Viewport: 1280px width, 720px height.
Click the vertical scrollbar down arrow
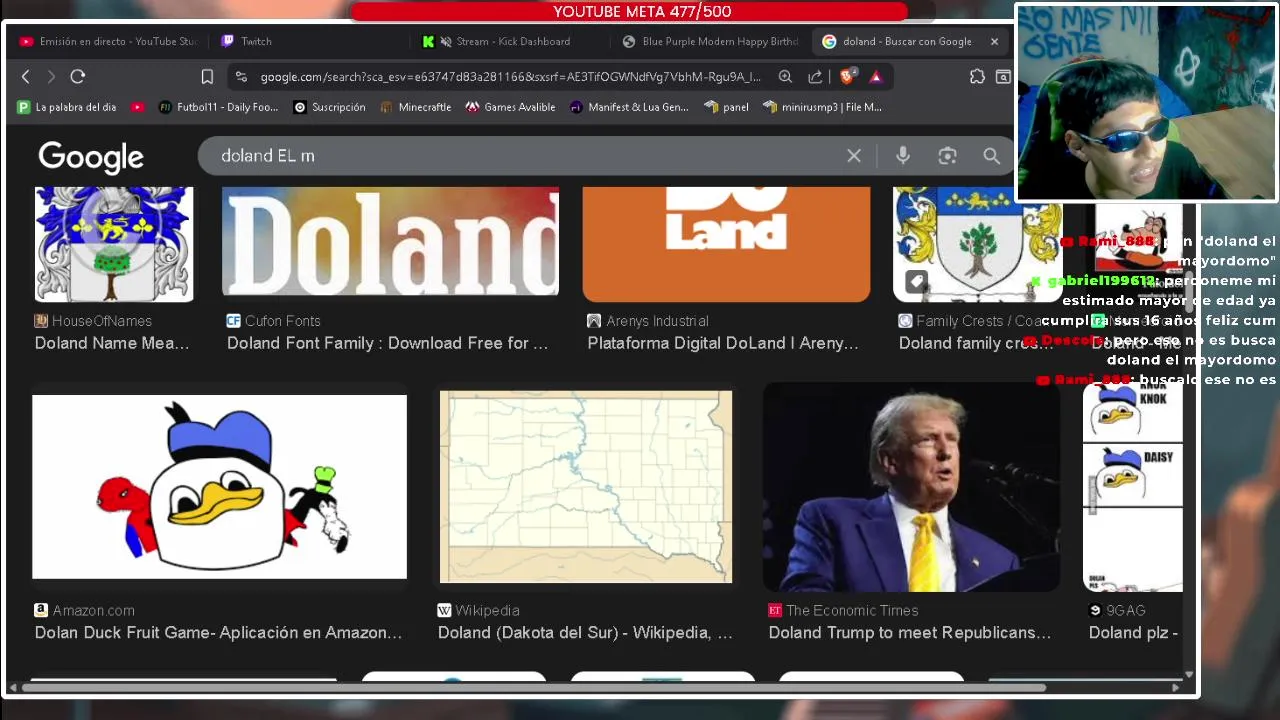1189,675
